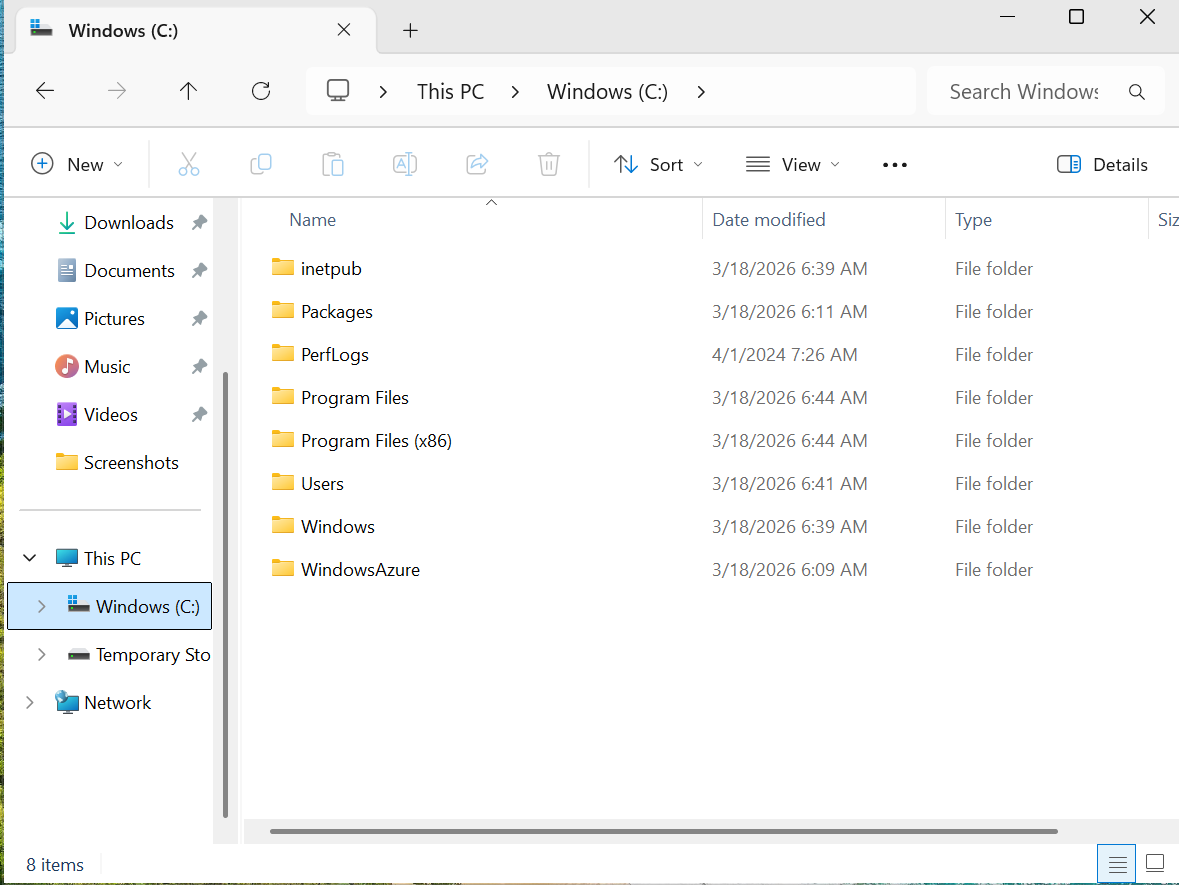
Task: Switch to details list view icon in status bar
Action: [x=1117, y=864]
